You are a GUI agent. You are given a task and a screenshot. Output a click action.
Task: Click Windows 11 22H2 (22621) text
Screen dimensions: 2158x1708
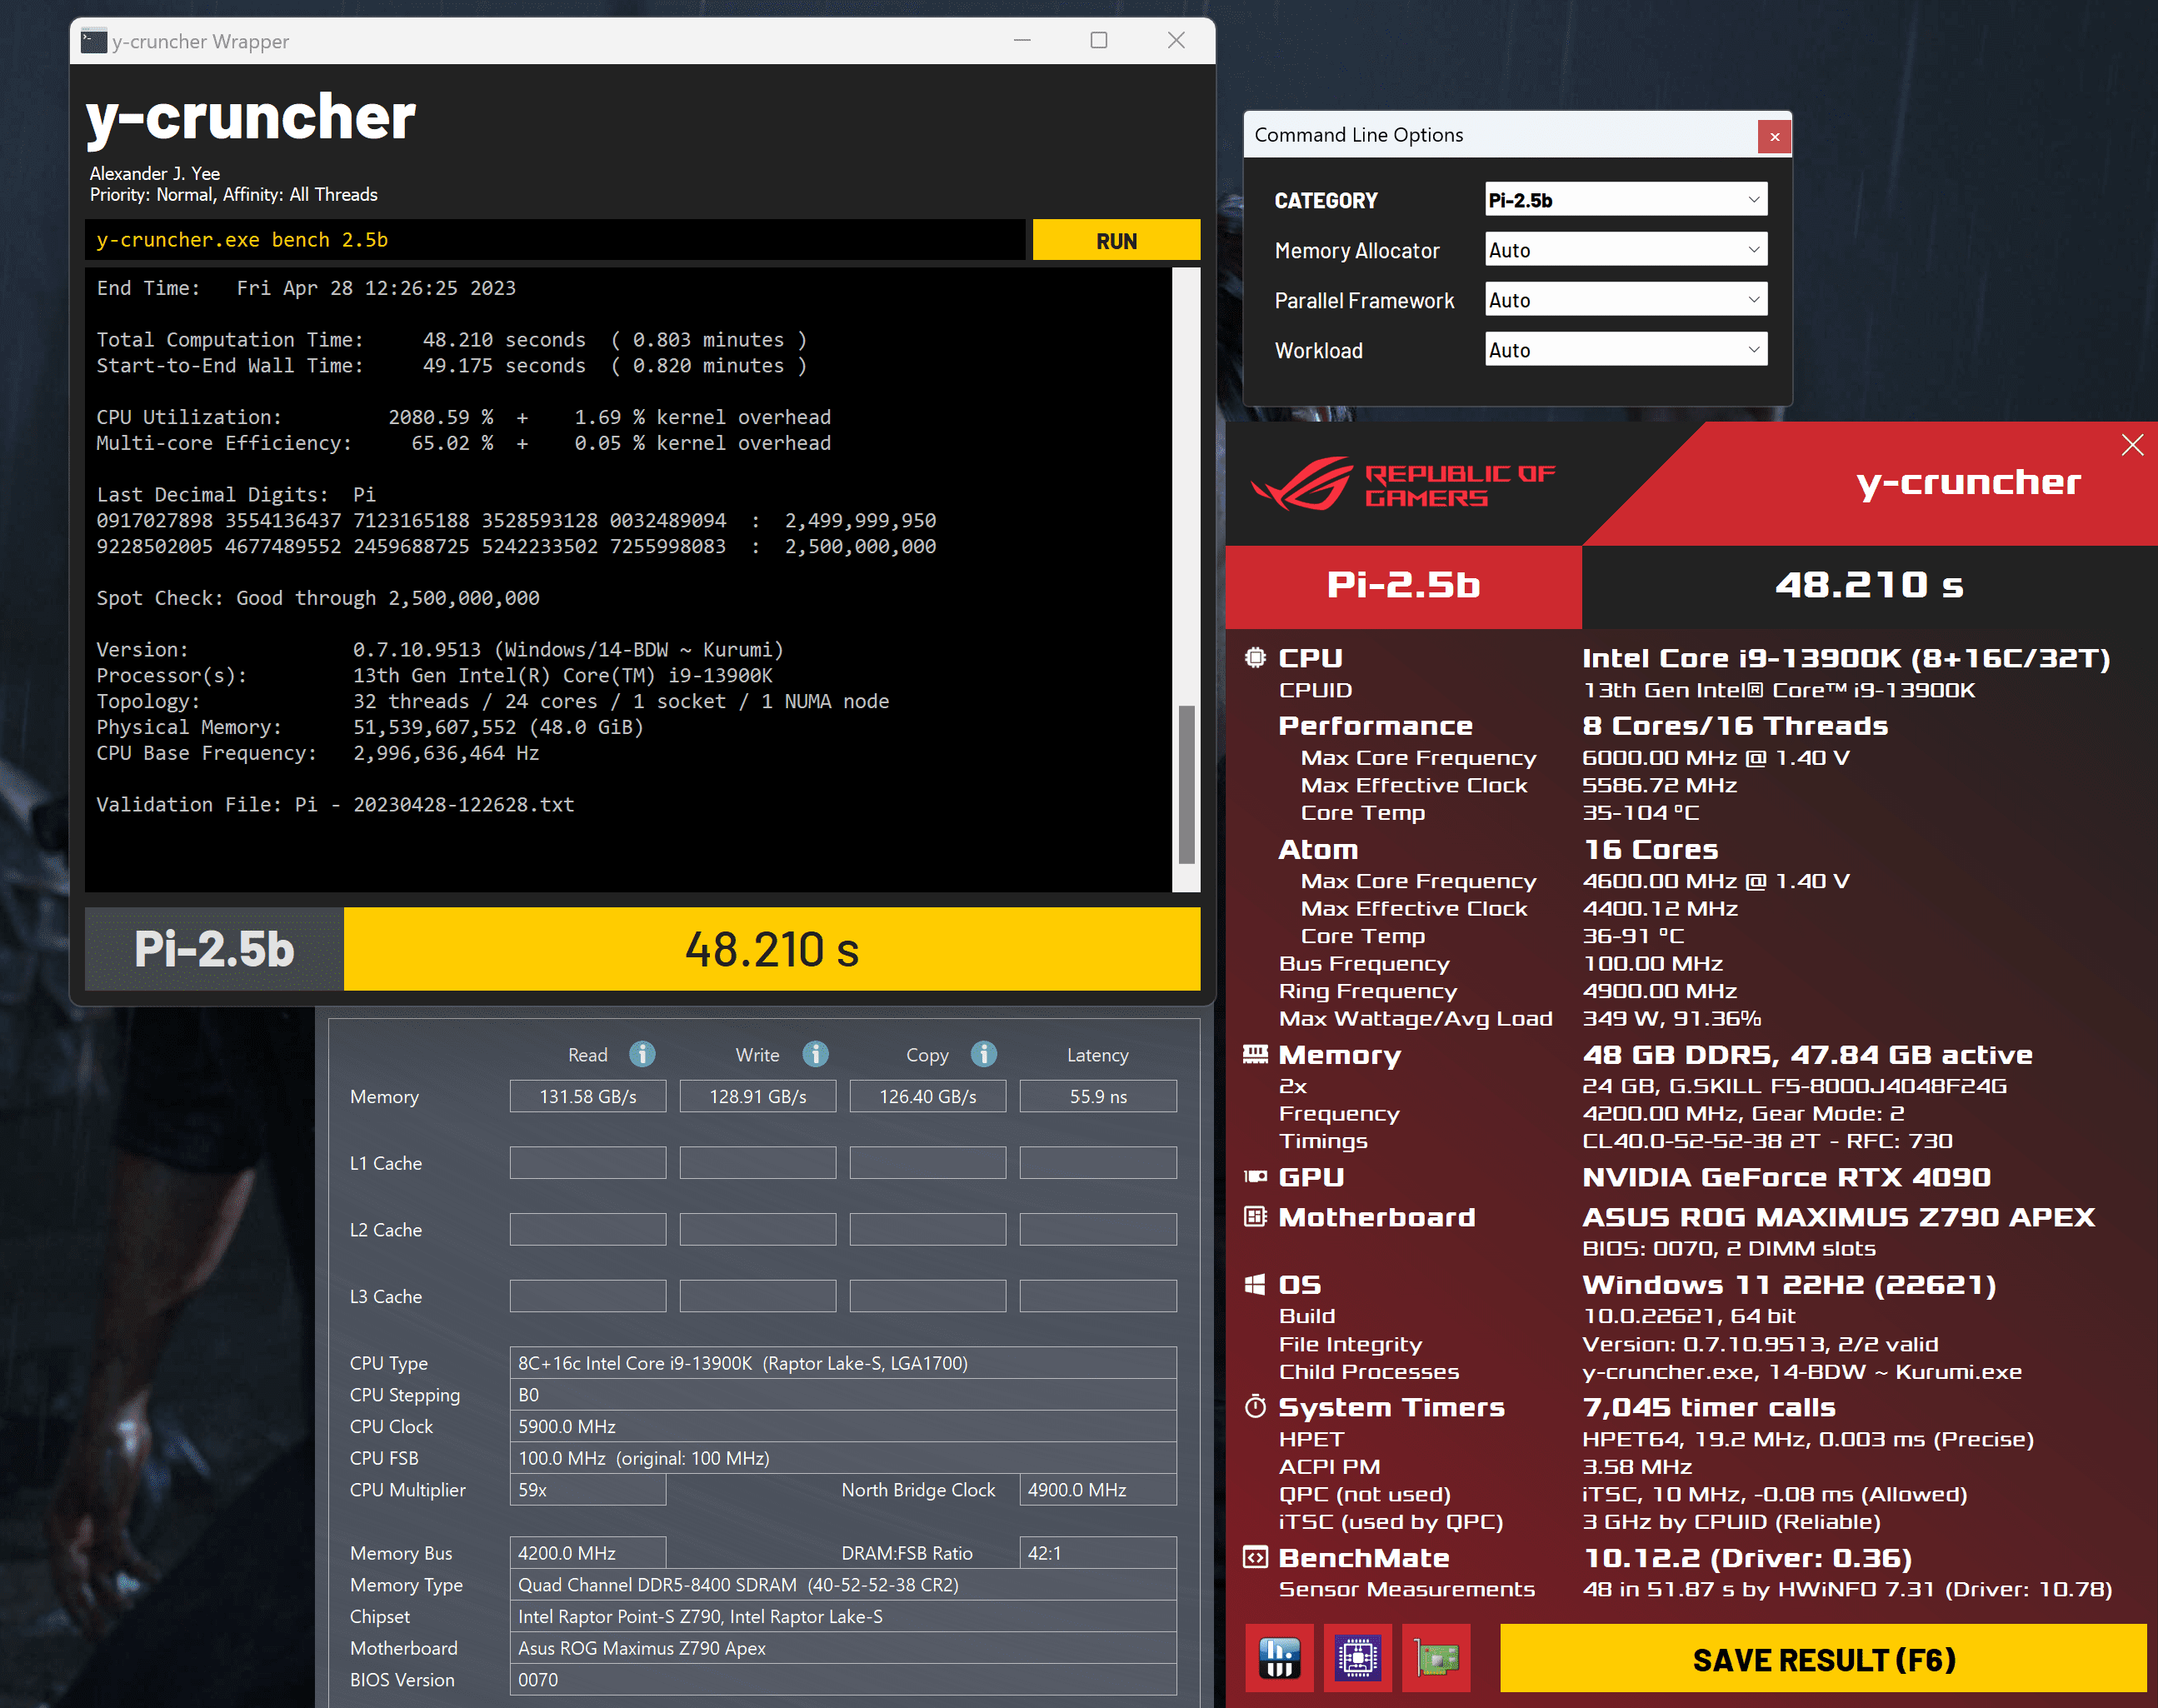pos(1789,1285)
